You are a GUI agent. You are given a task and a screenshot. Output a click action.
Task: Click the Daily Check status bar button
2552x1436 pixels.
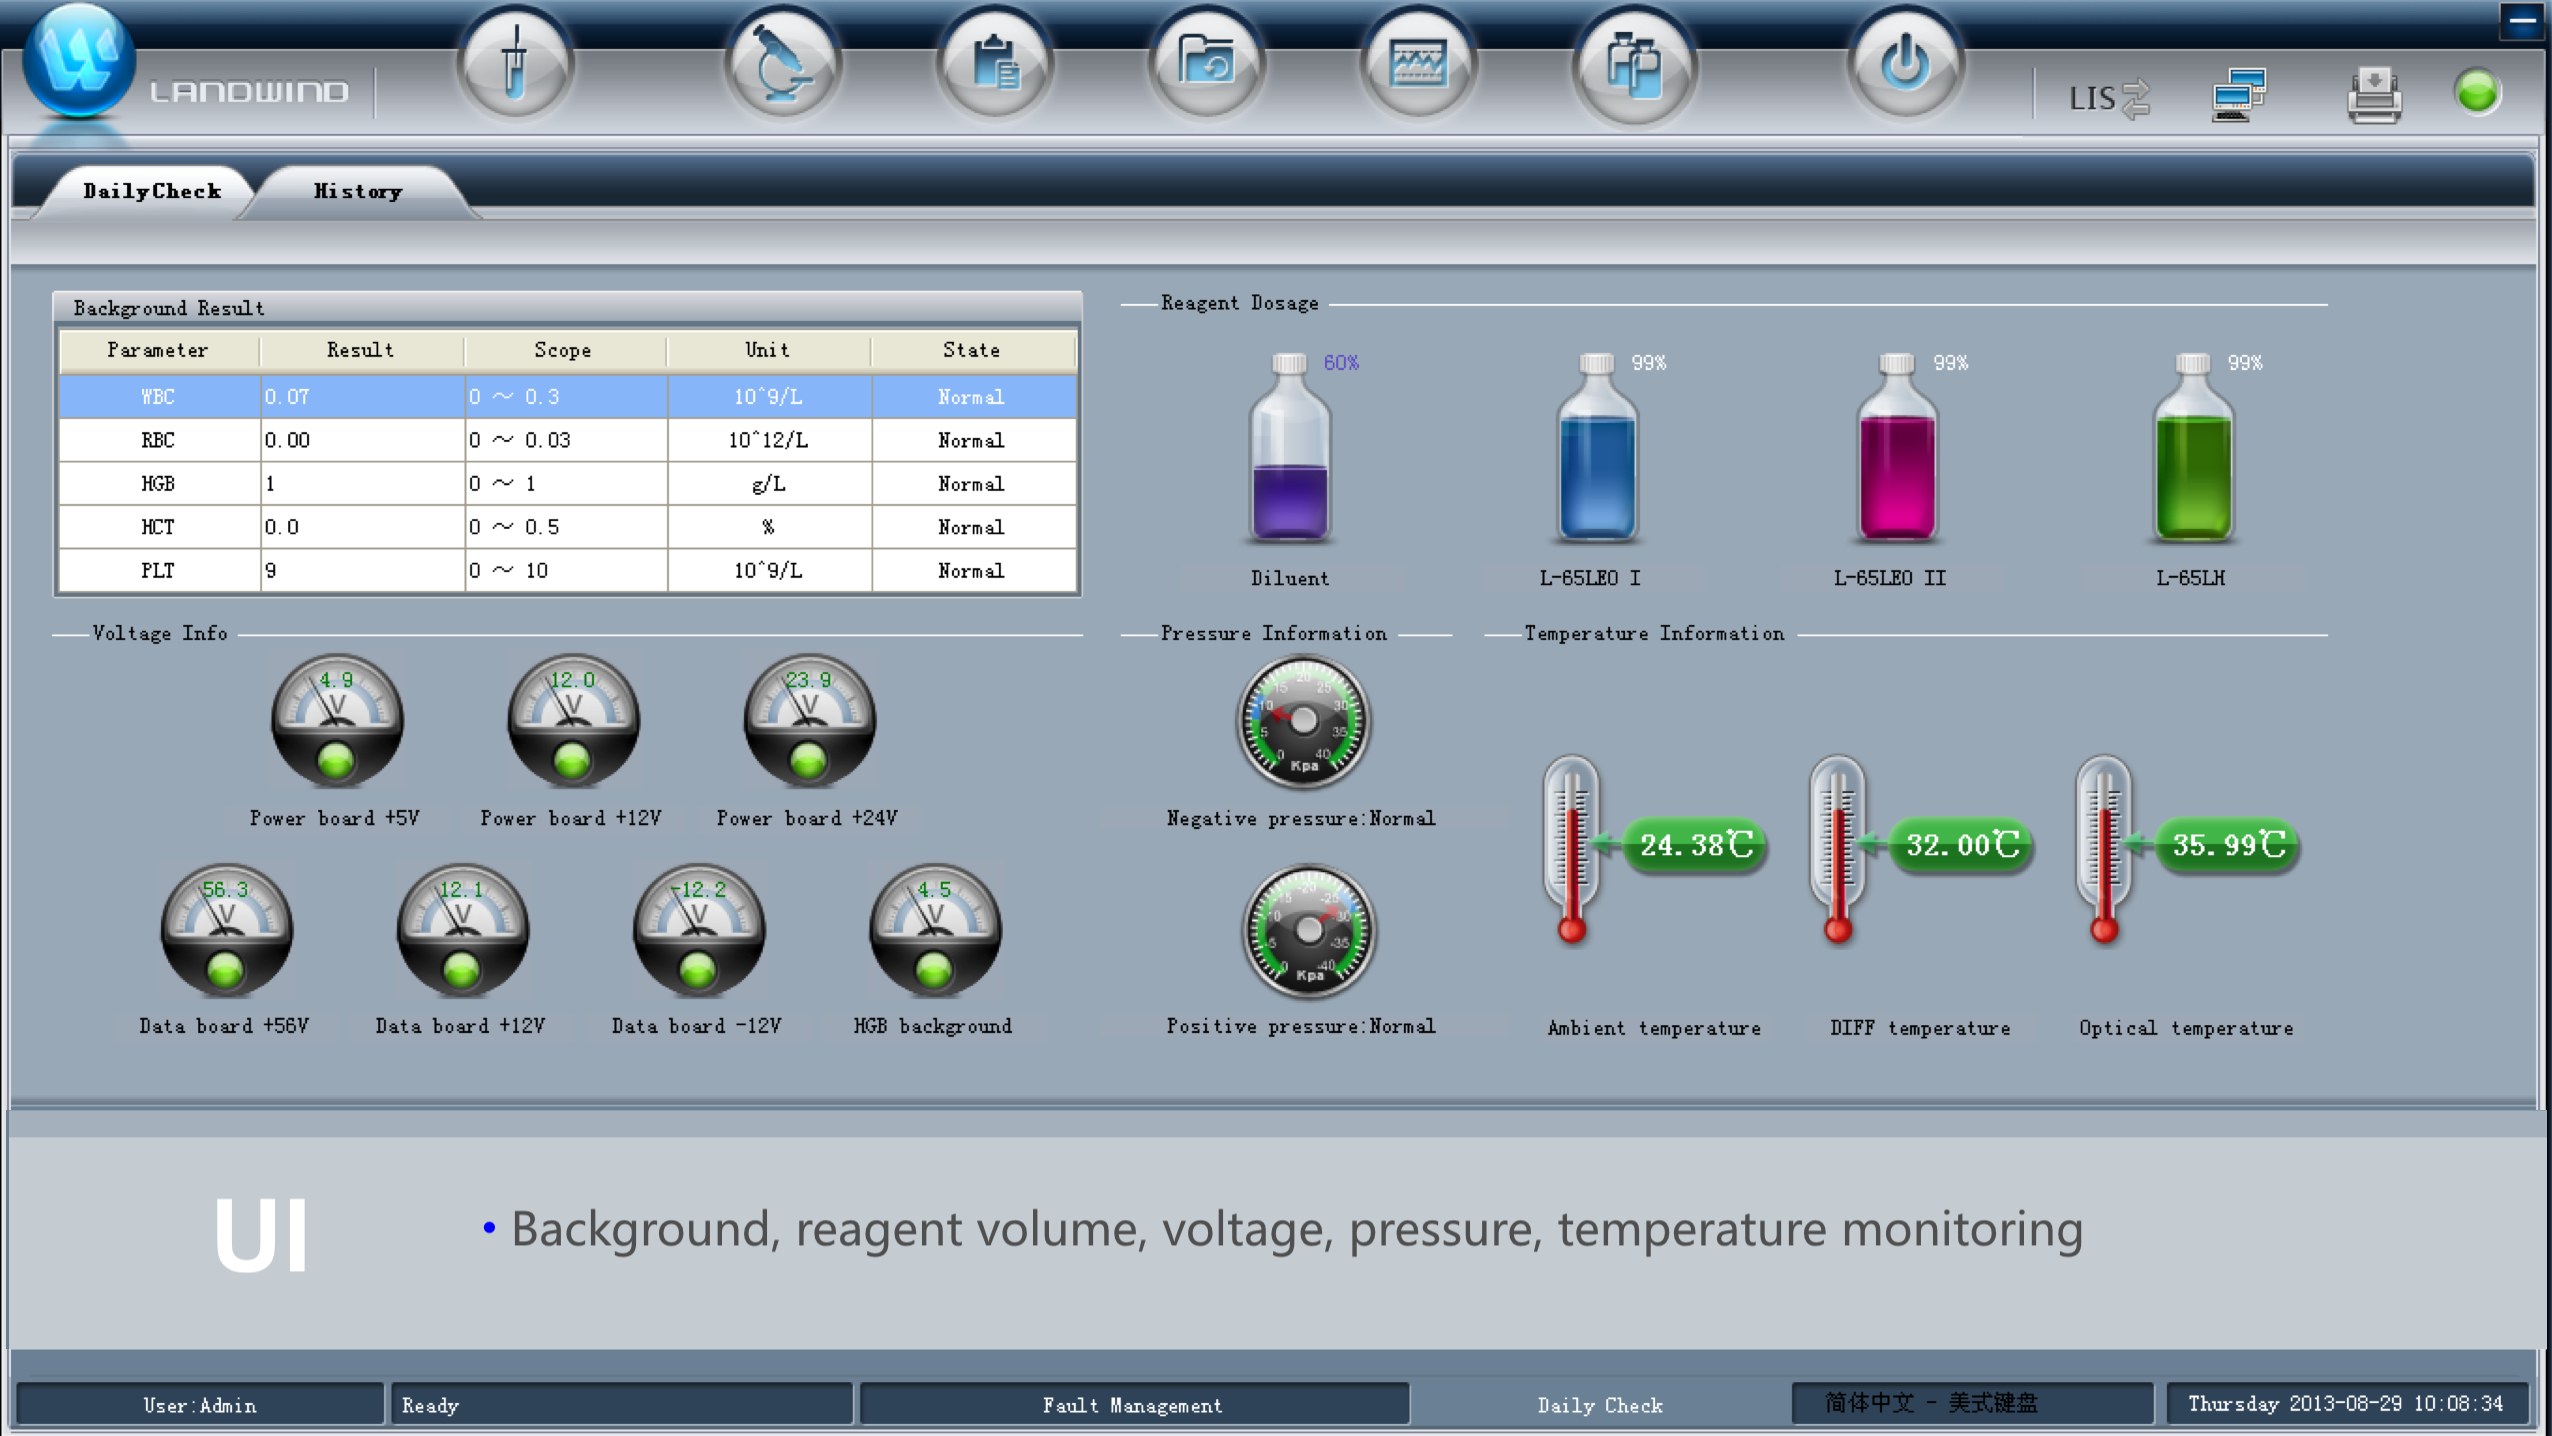point(1599,1405)
